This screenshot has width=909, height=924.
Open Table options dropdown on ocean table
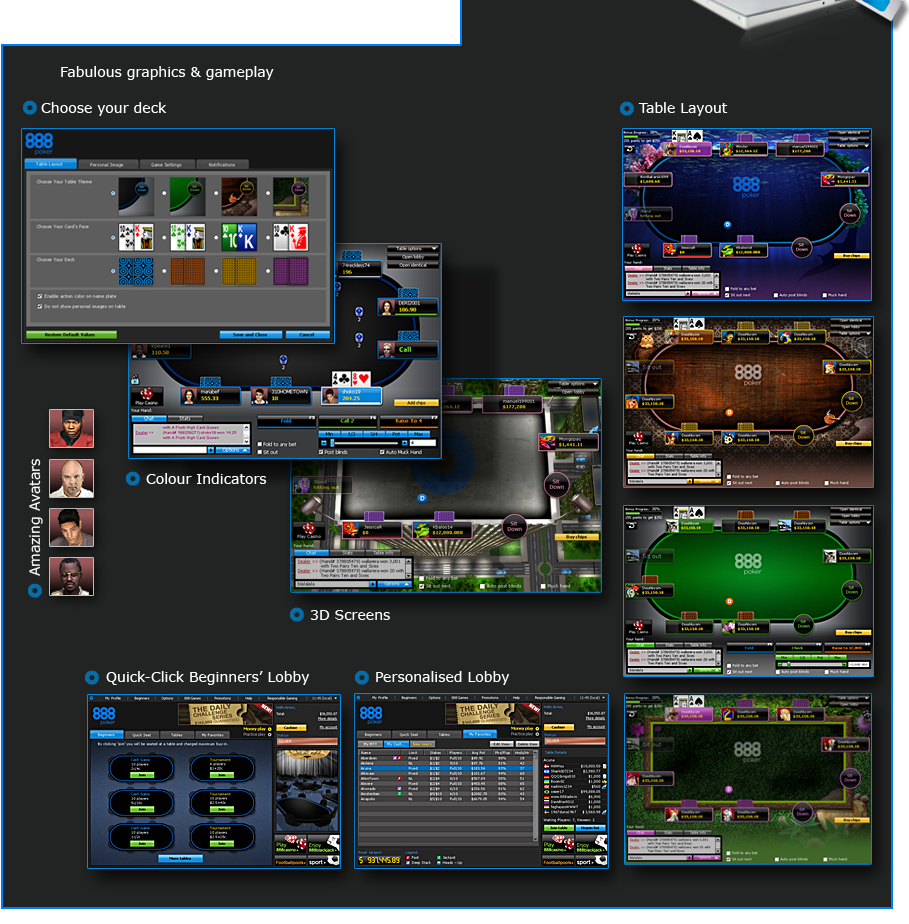[849, 146]
